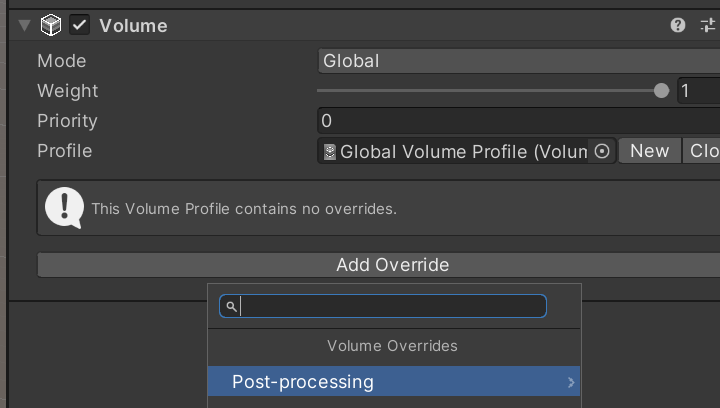Screen dimensions: 720x408
Task: Click the volume profile asset icon
Action: click(330, 152)
